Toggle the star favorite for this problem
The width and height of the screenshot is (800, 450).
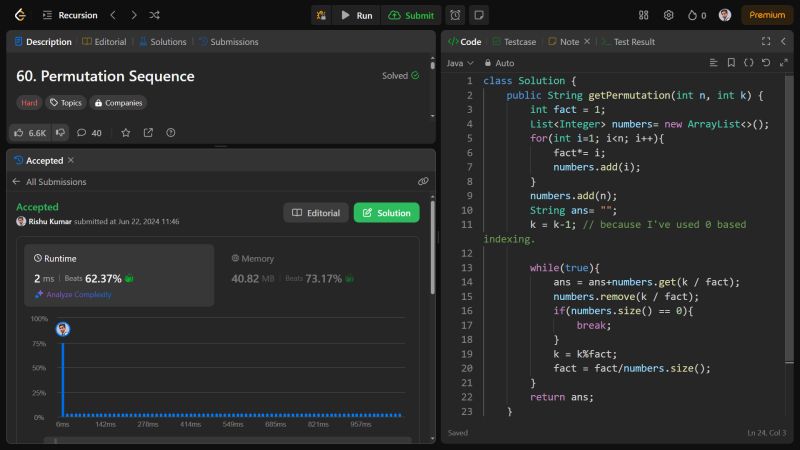coord(125,132)
